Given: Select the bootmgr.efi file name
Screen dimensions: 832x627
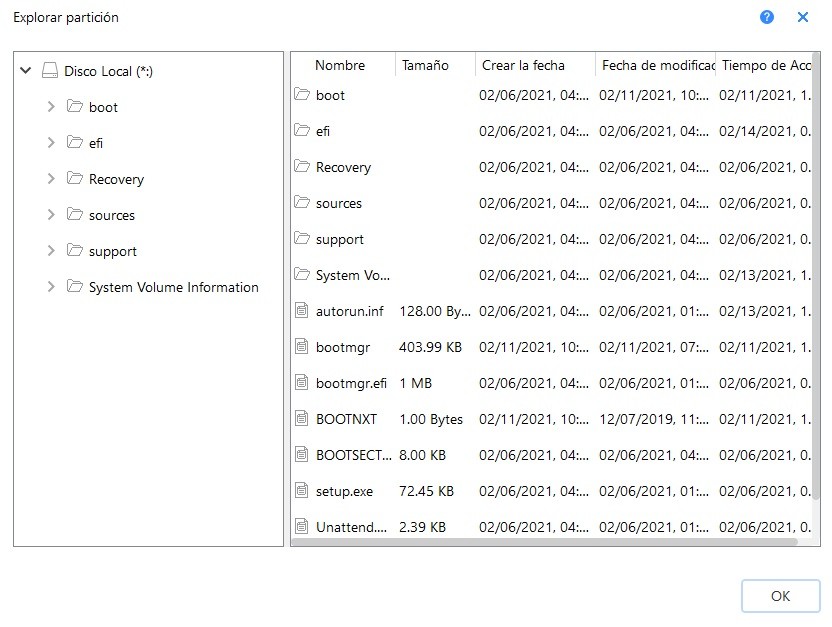Looking at the screenshot, I should pos(351,383).
